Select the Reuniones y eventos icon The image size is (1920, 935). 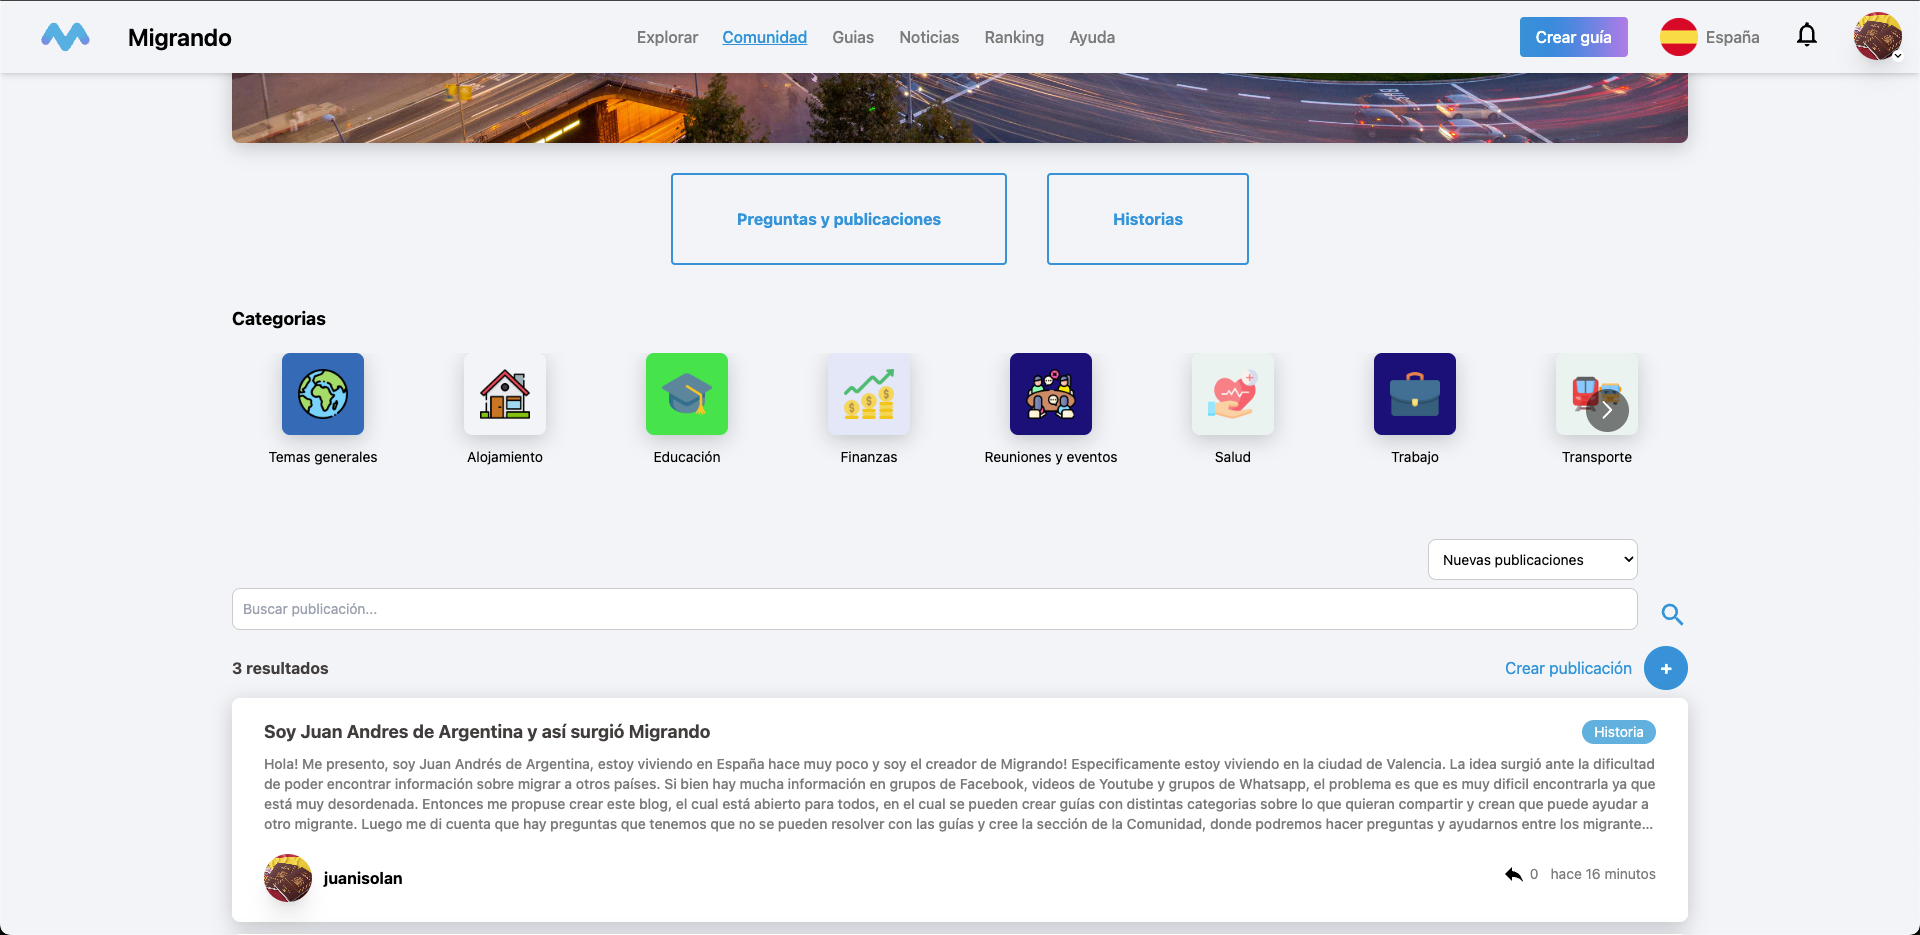1051,394
